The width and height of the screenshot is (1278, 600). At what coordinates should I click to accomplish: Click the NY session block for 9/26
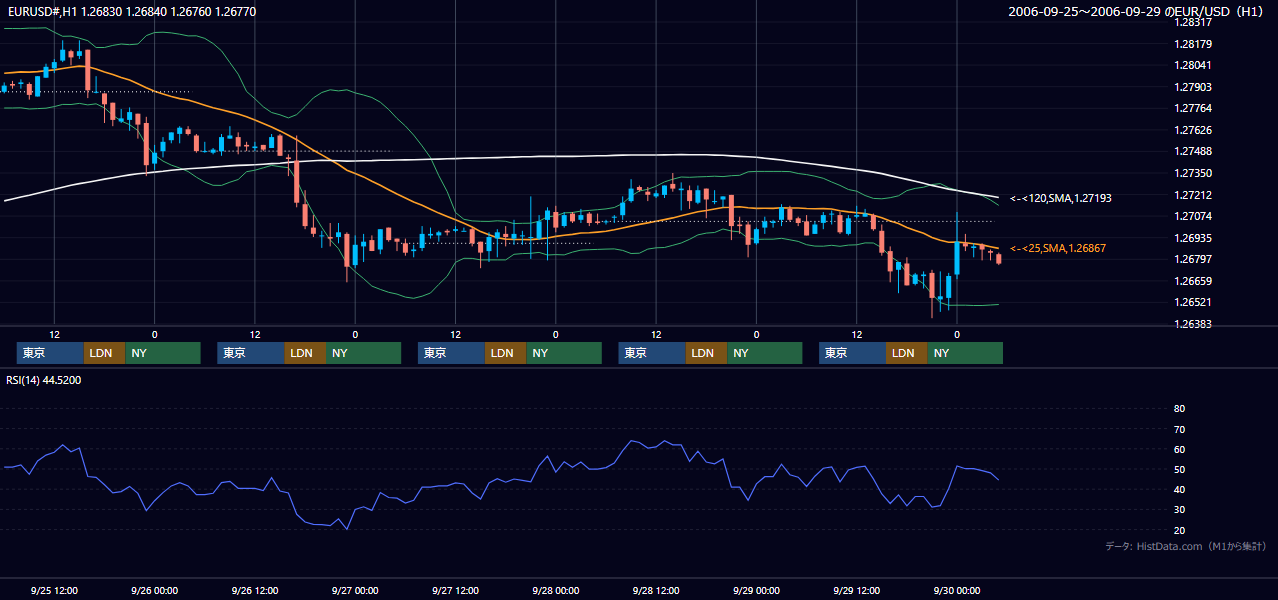pyautogui.click(x=364, y=353)
